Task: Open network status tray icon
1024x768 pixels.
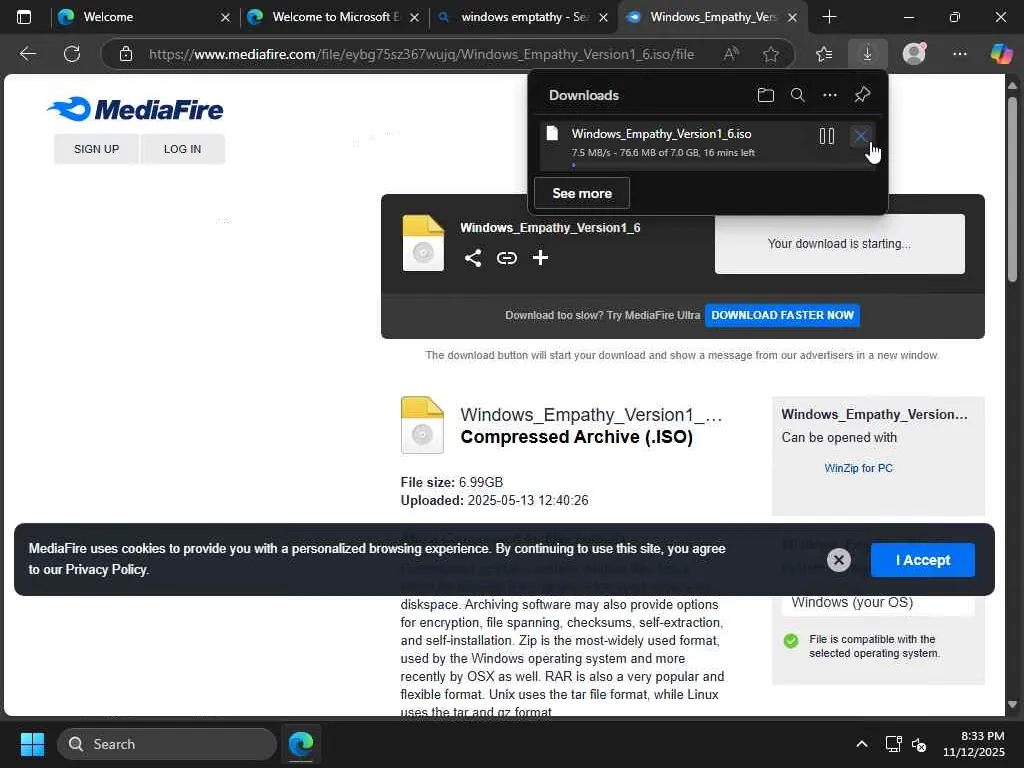Action: pos(893,744)
